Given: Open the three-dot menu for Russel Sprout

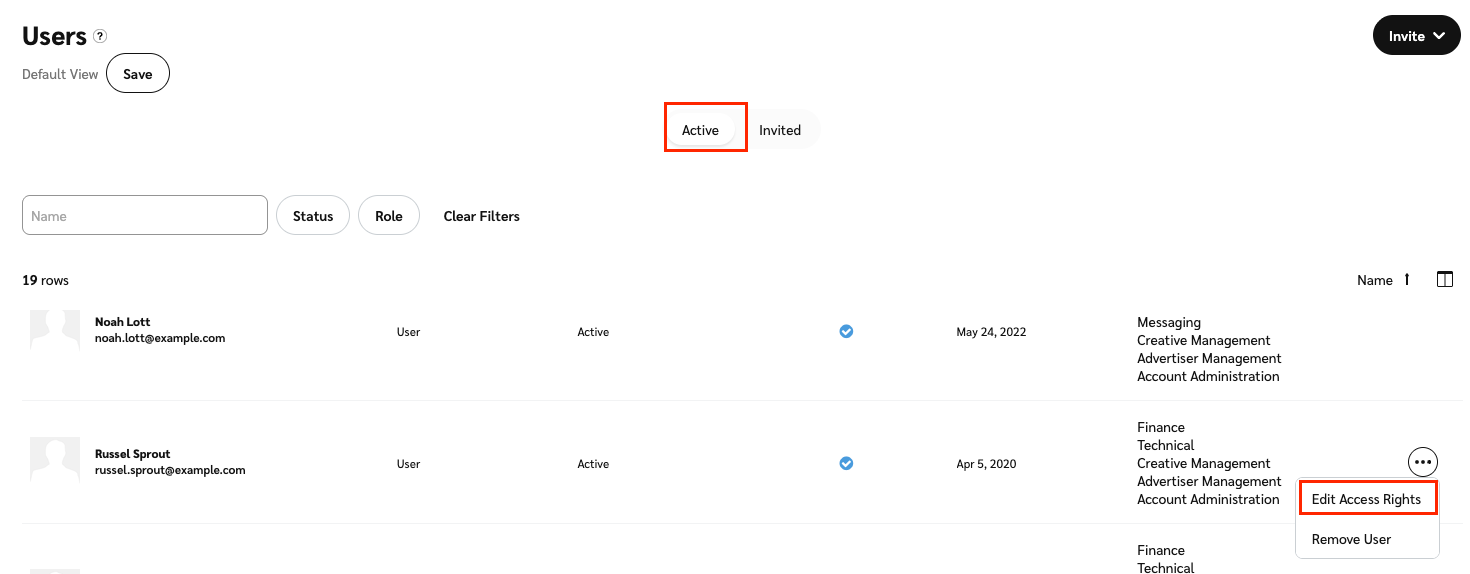Looking at the screenshot, I should tap(1422, 461).
